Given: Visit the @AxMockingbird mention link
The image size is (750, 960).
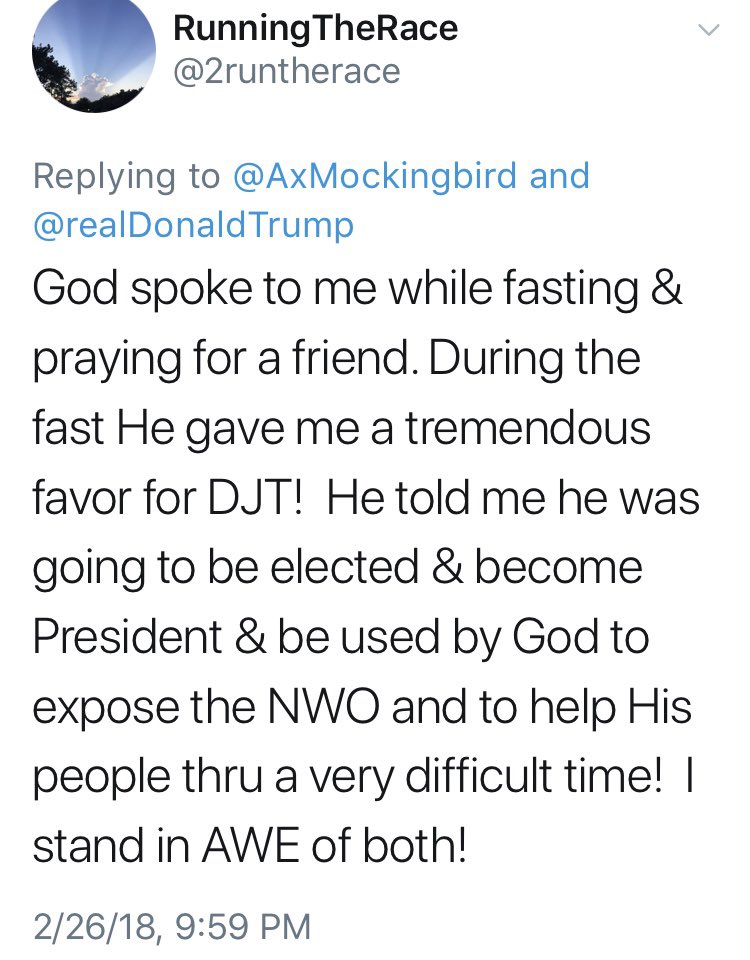Looking at the screenshot, I should coord(375,176).
